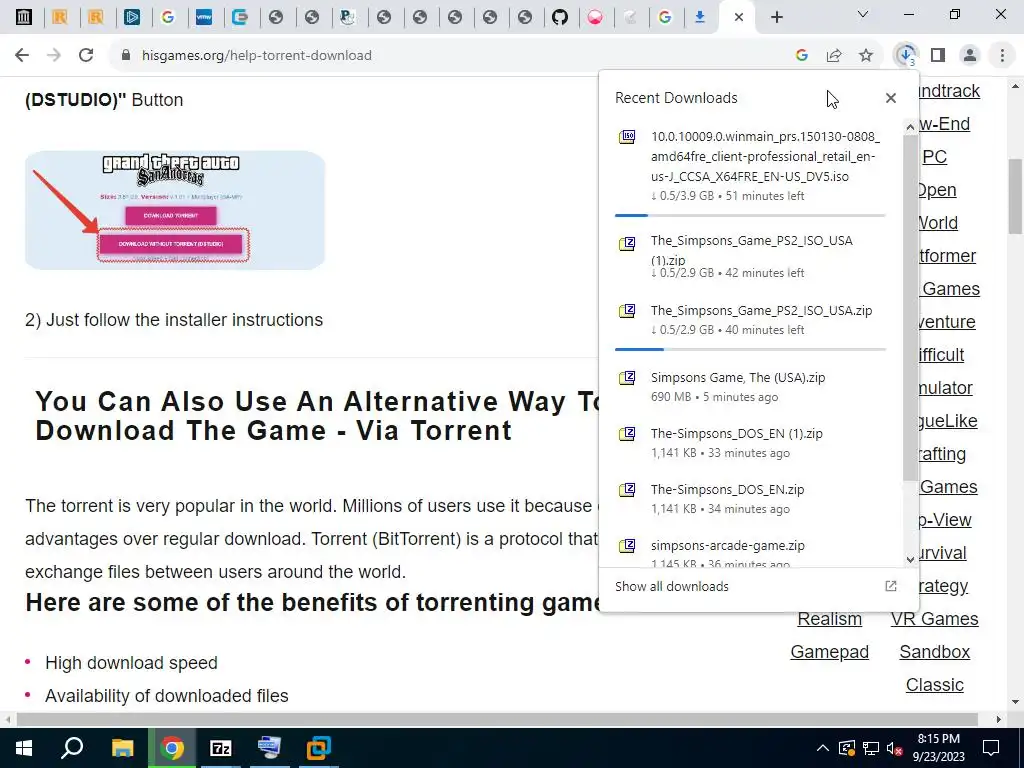The height and width of the screenshot is (768, 1024).
Task: Switch to the tab with blue download icon
Action: click(700, 18)
